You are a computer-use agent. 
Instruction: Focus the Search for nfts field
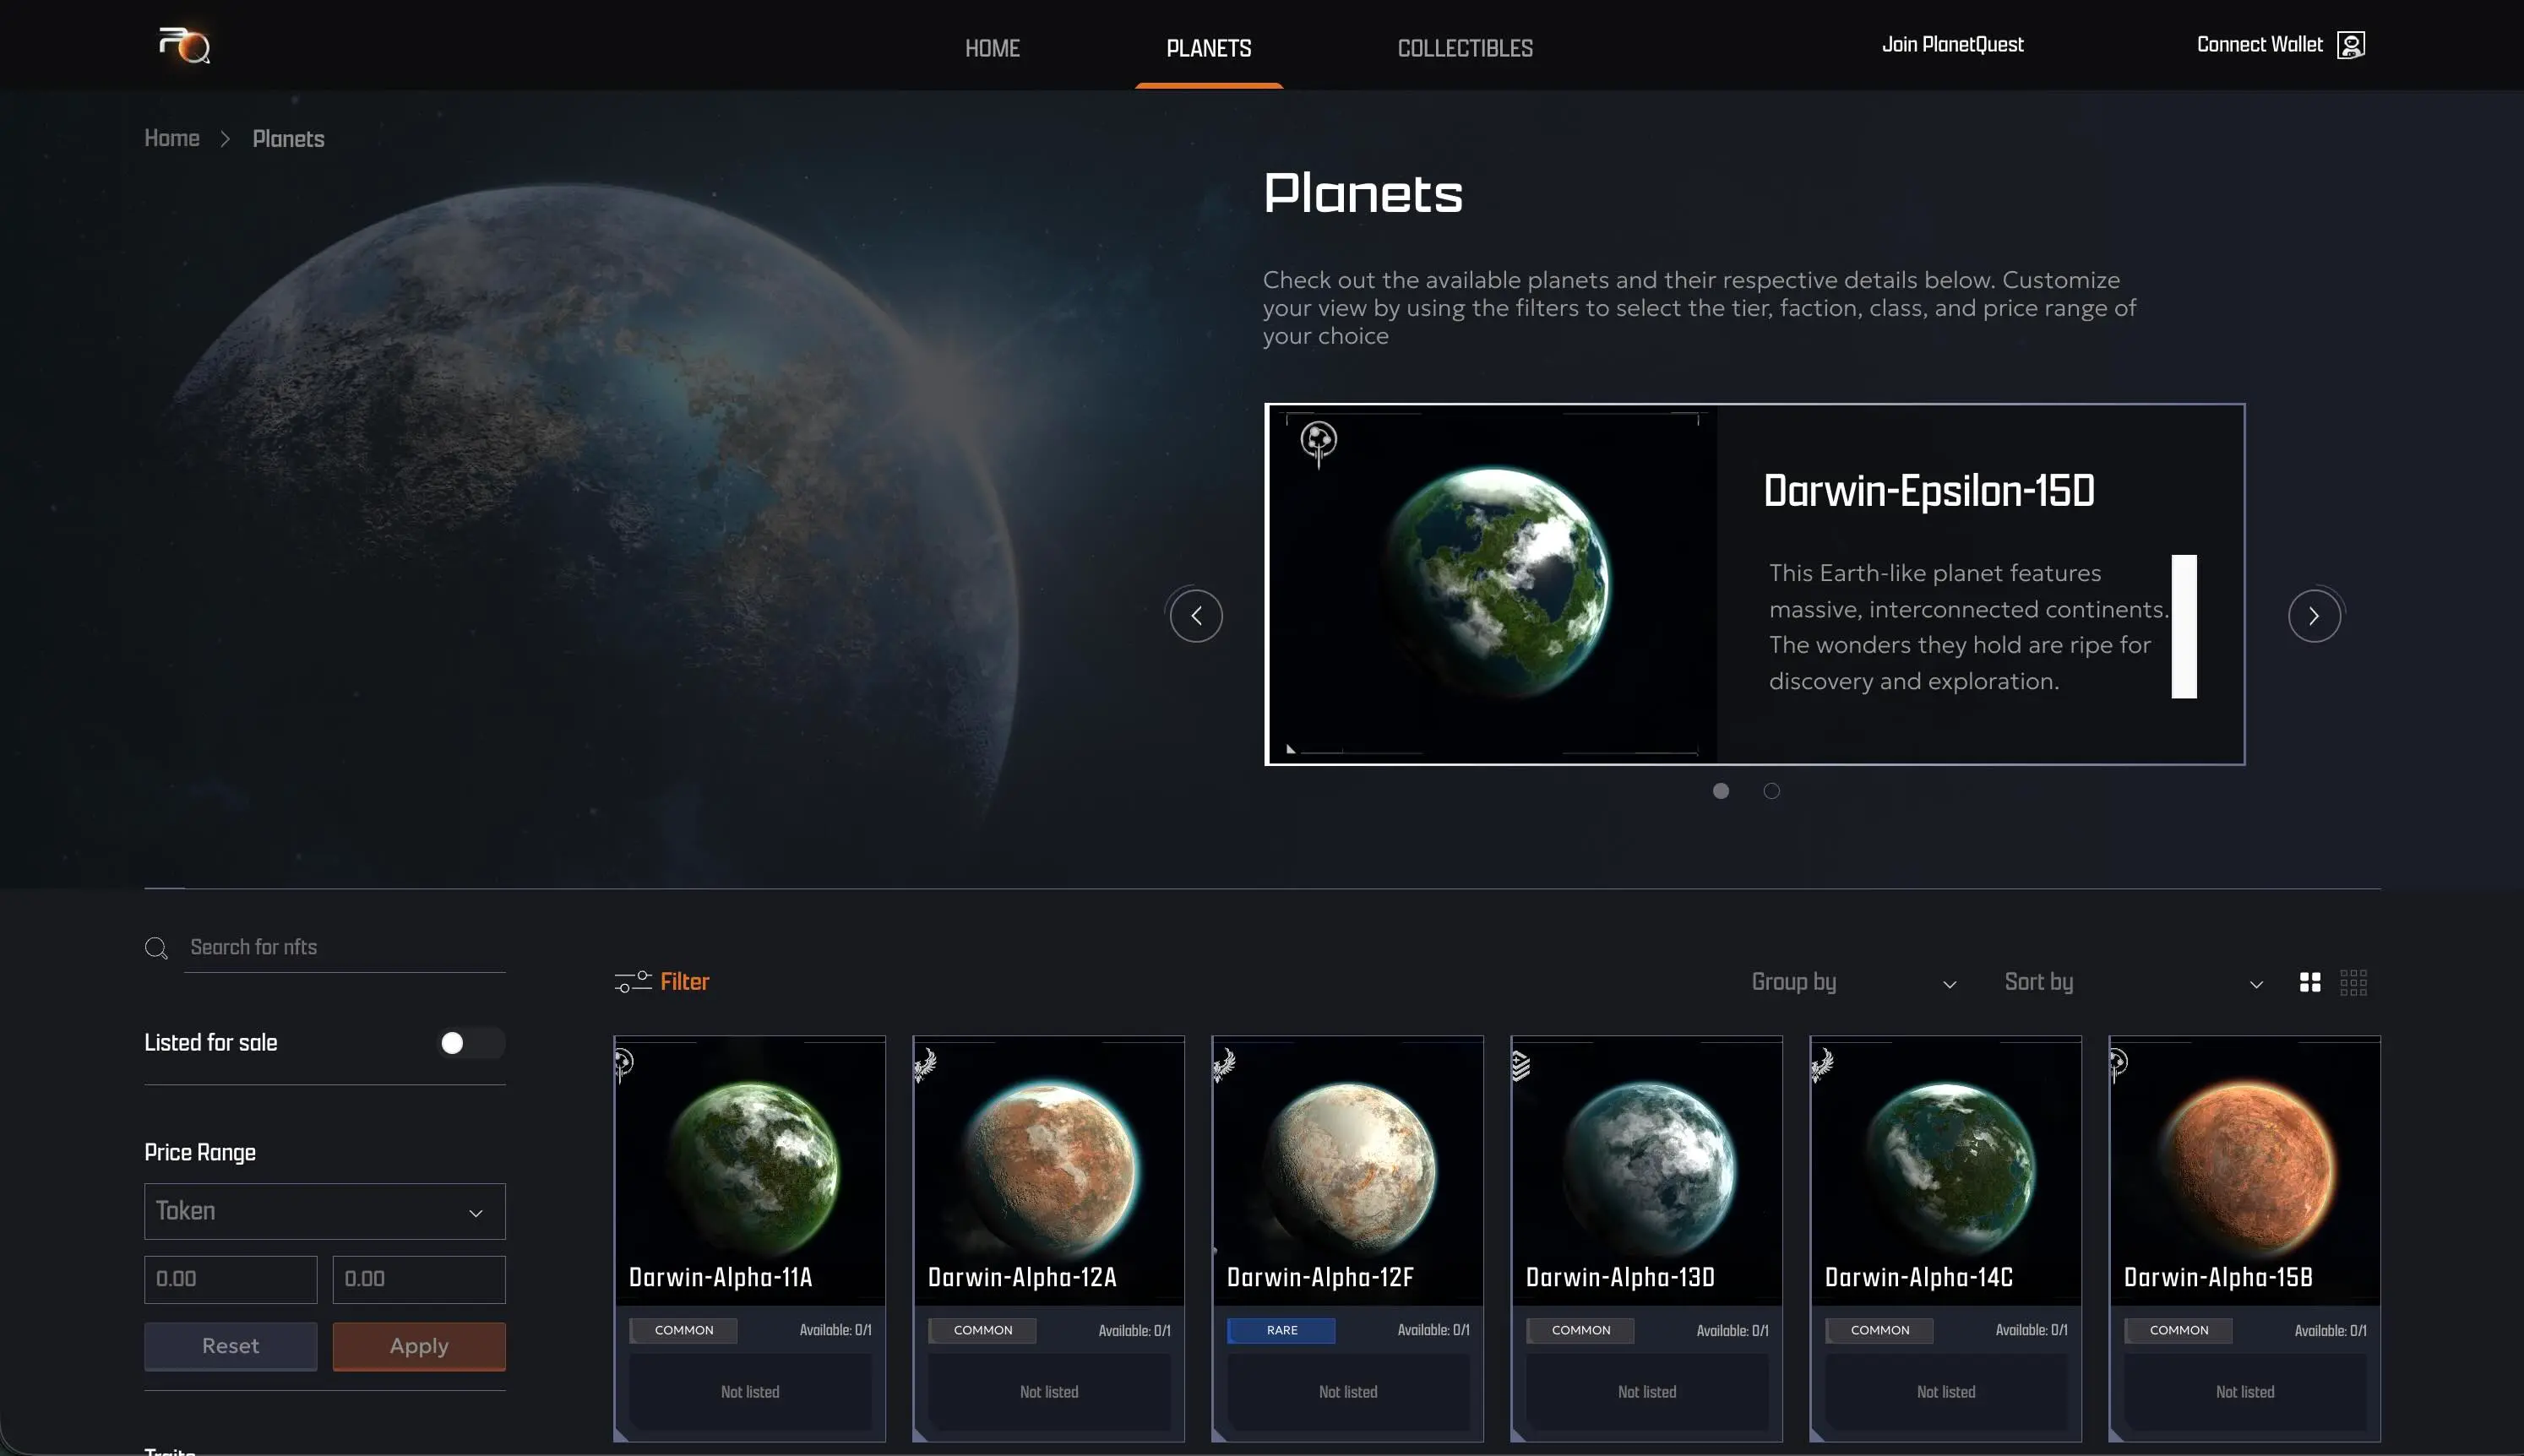point(345,947)
